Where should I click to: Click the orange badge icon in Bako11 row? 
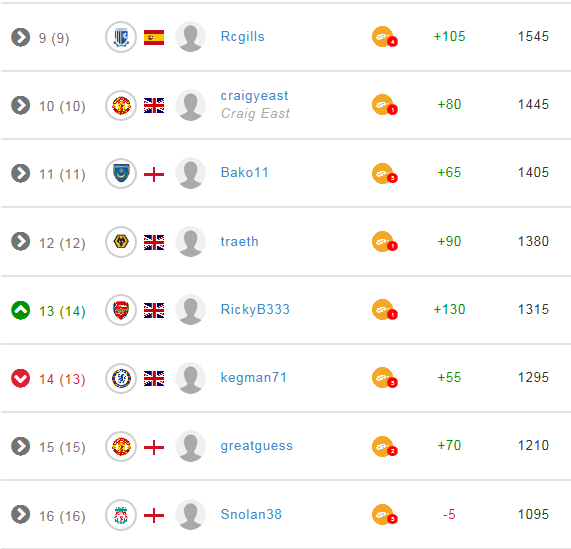(385, 173)
